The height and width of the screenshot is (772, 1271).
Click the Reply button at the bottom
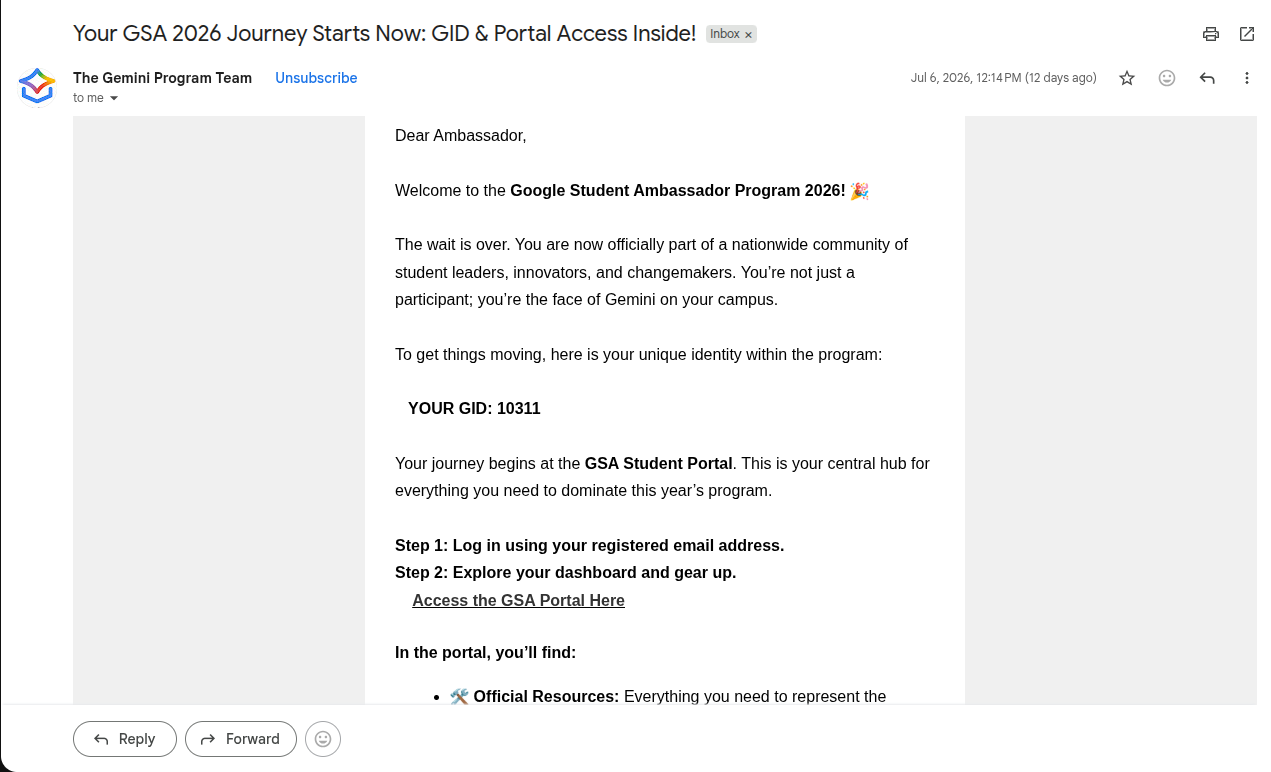[125, 739]
